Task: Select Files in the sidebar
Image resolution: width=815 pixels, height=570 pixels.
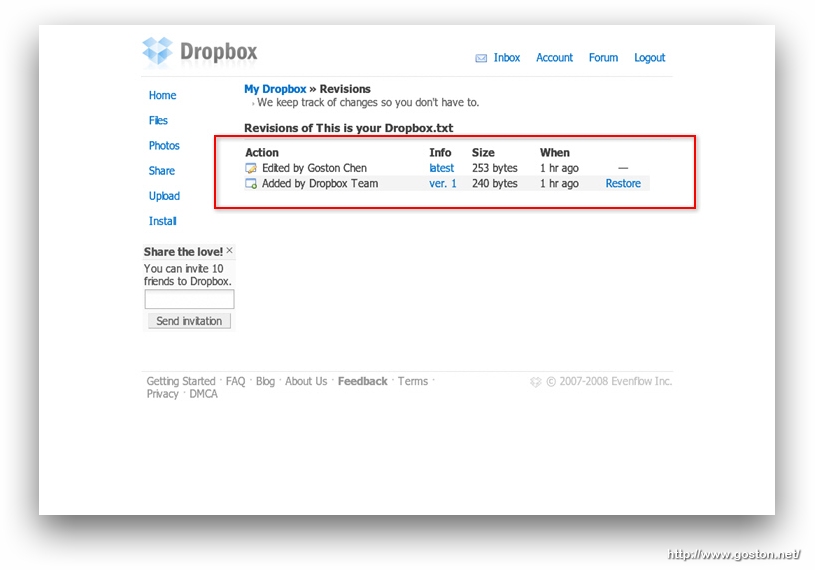Action: [158, 121]
